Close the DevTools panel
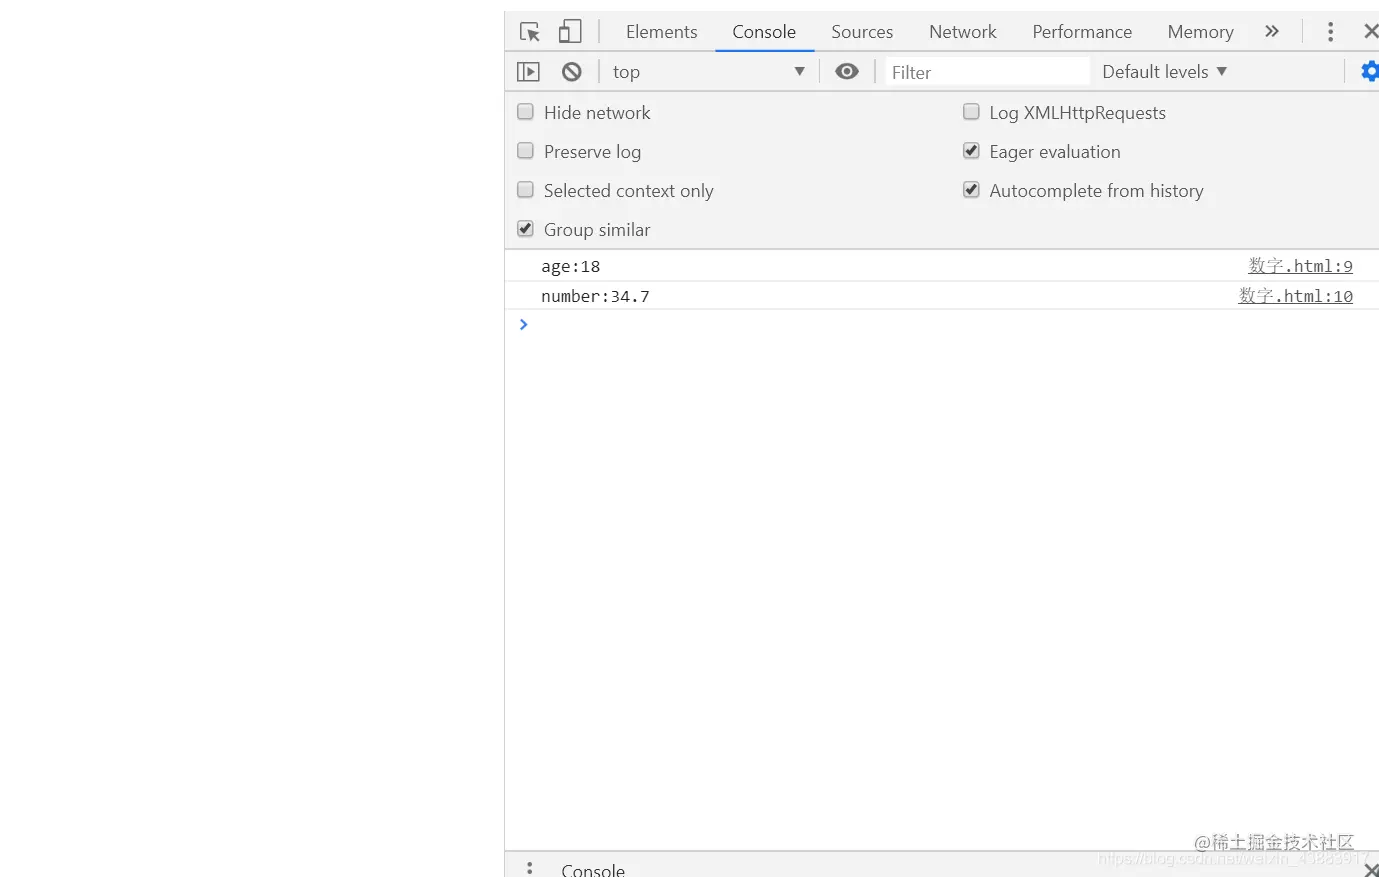 (1371, 32)
